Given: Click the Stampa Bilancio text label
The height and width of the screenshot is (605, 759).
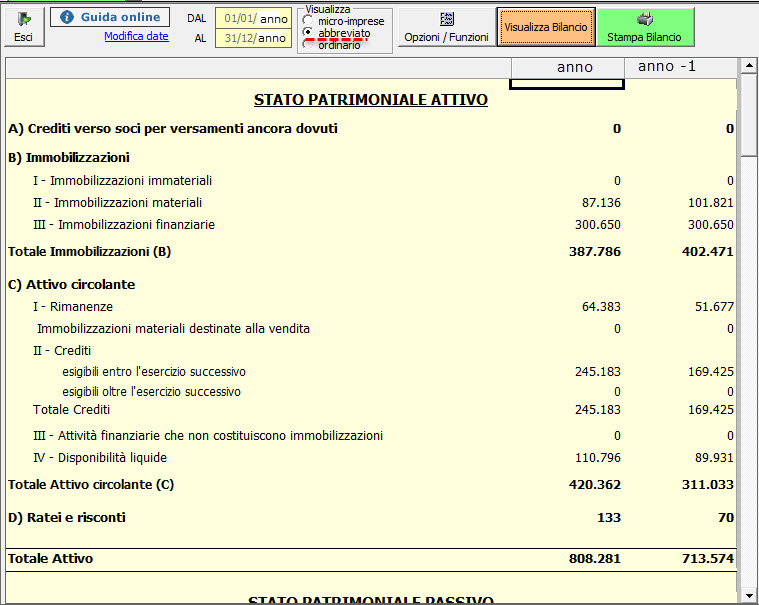Looking at the screenshot, I should (644, 37).
